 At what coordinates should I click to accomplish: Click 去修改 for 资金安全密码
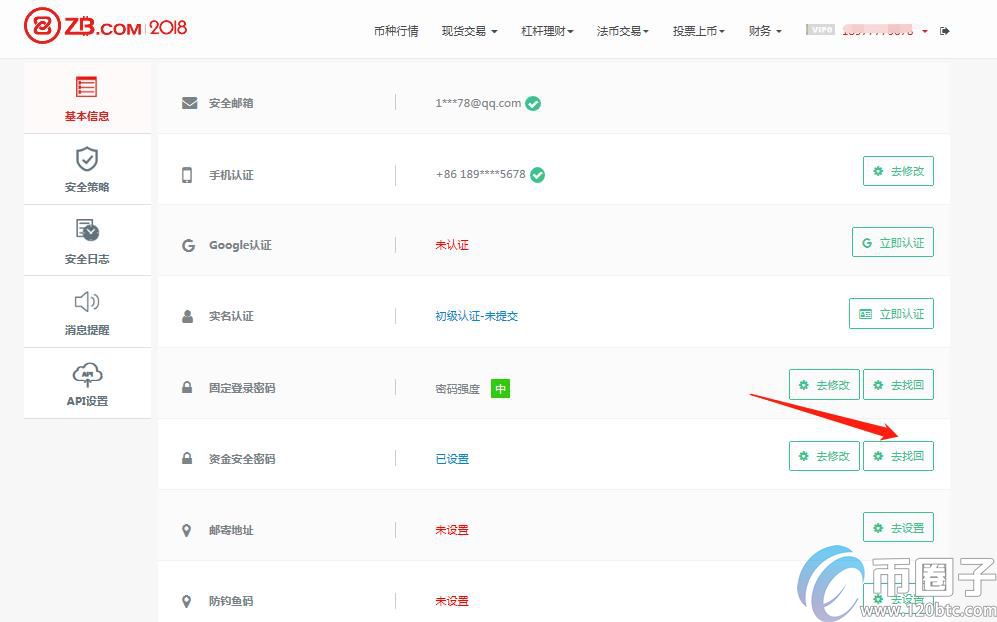click(x=824, y=456)
